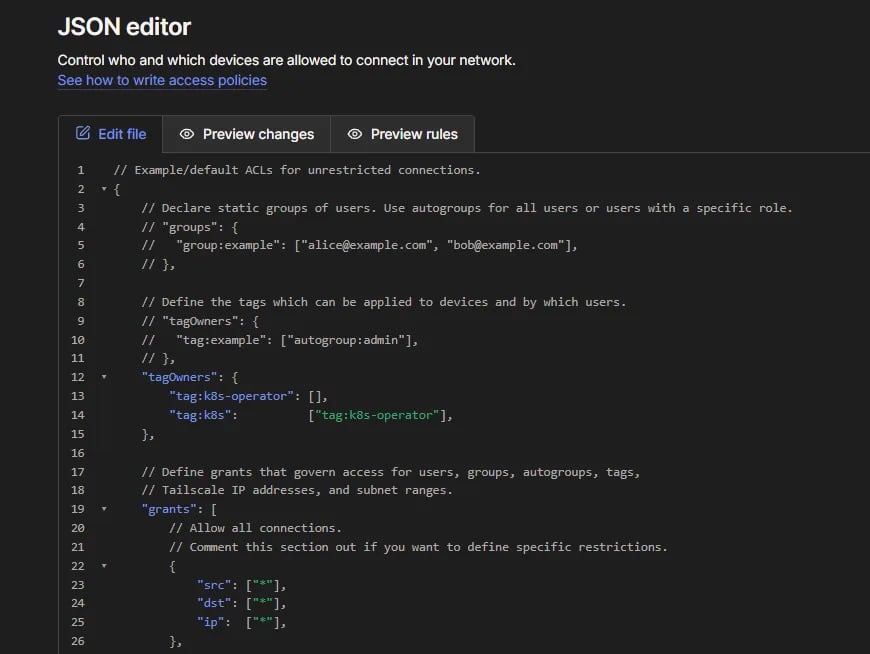Click the commented "tagOwners": { line 9
Image resolution: width=870 pixels, height=654 pixels.
[200, 321]
